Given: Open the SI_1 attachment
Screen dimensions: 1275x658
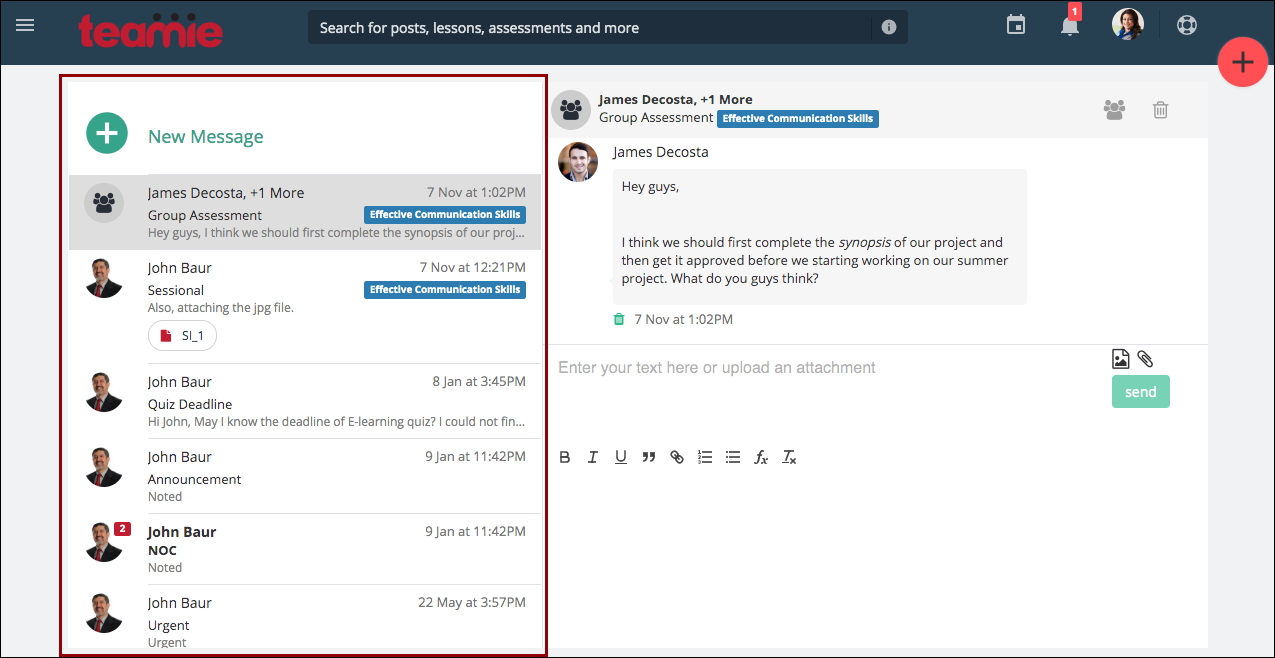Looking at the screenshot, I should pyautogui.click(x=182, y=336).
